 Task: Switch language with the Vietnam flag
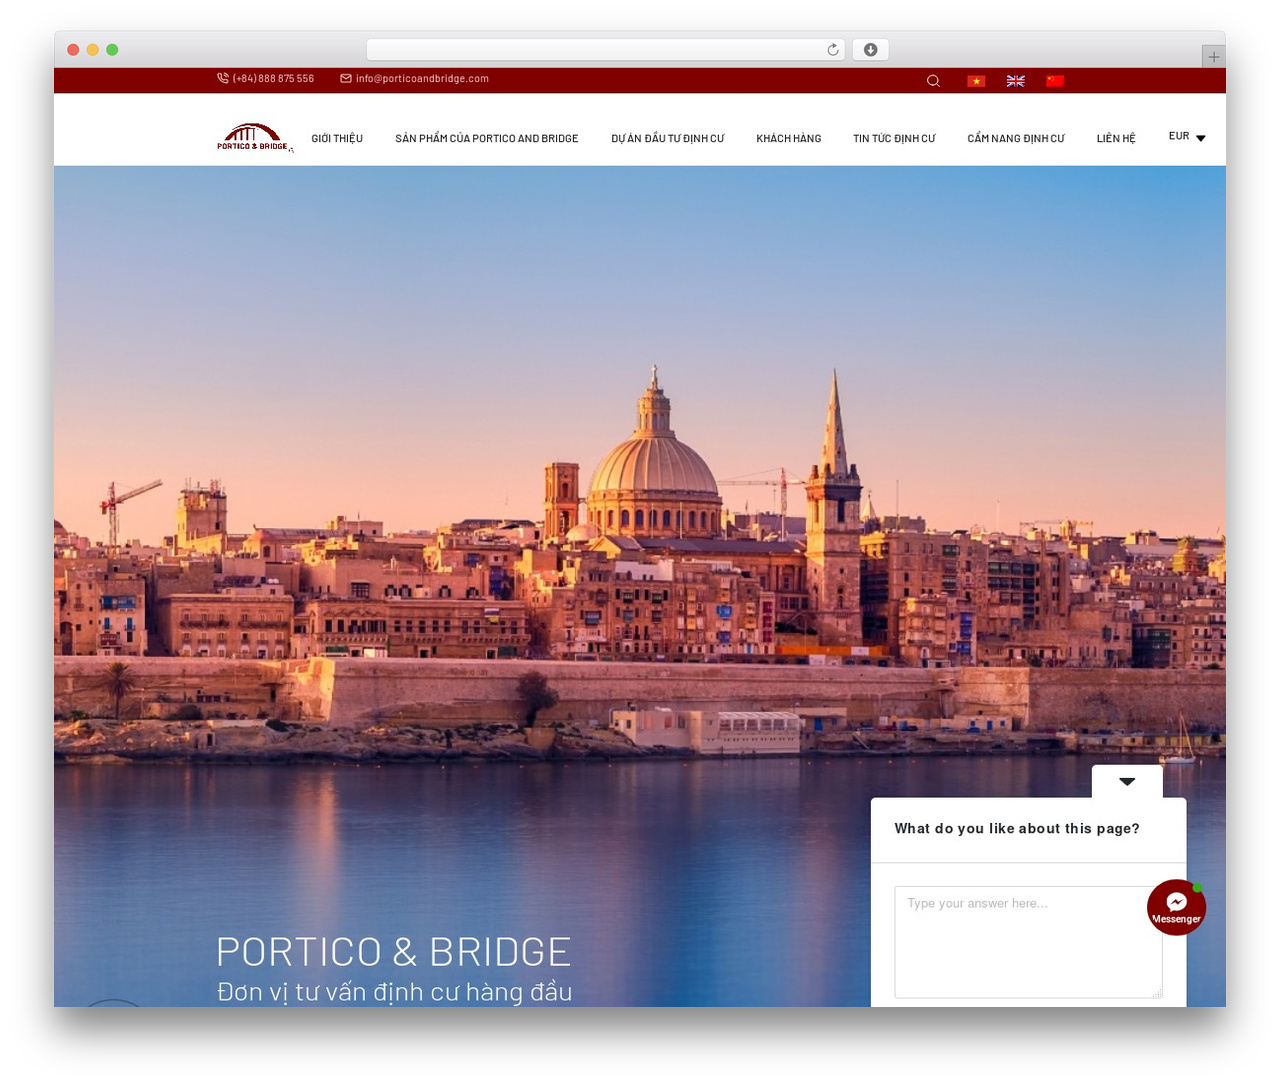tap(976, 81)
